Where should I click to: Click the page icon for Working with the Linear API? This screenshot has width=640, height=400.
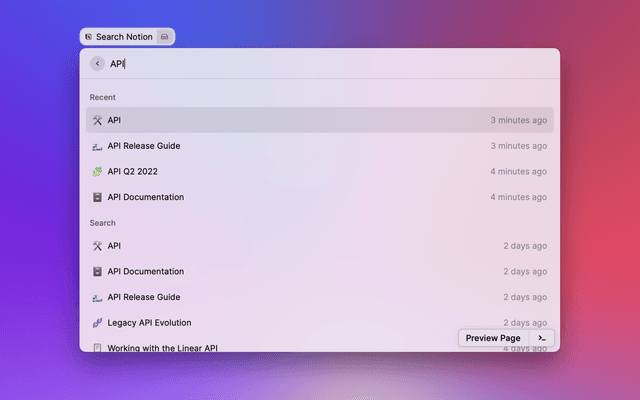pos(97,348)
